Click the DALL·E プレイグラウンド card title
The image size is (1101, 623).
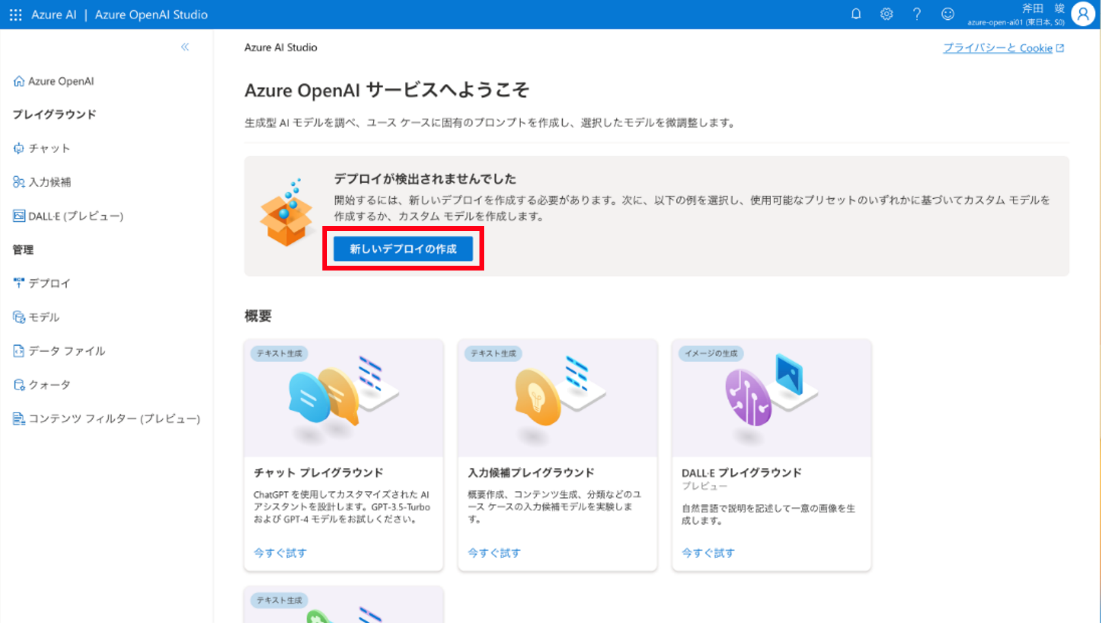[741, 473]
